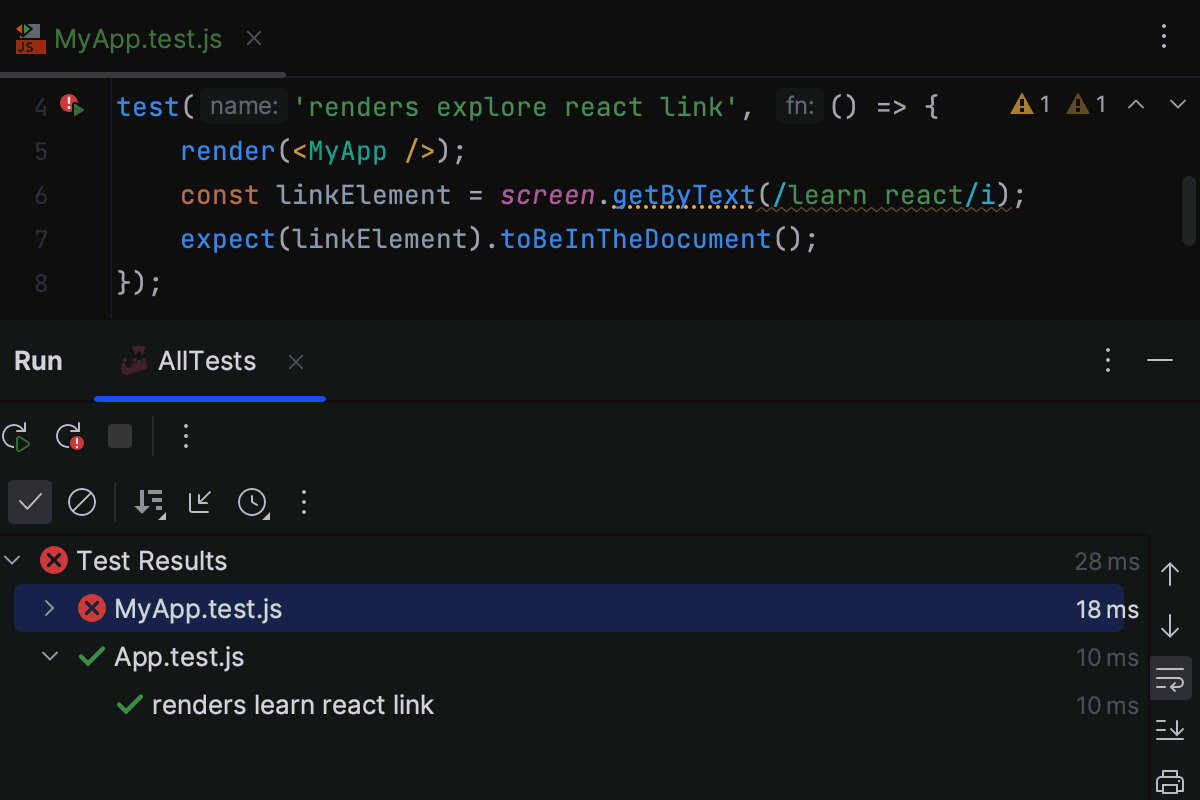Image resolution: width=1200 pixels, height=800 pixels.
Task: Collapse the App.test.js result node
Action: pyautogui.click(x=50, y=657)
